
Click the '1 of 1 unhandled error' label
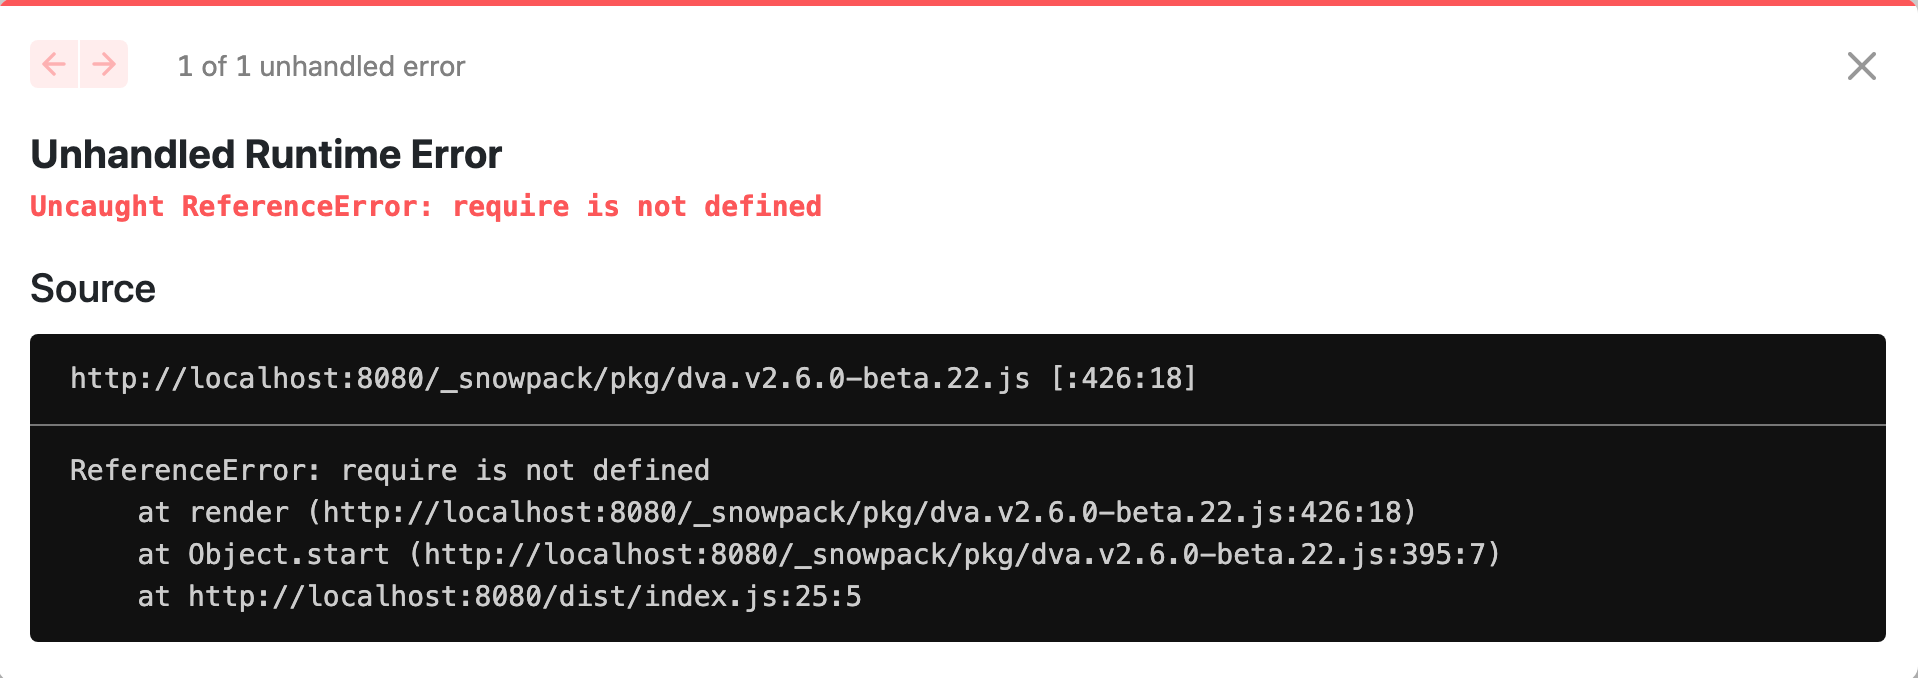pyautogui.click(x=321, y=66)
